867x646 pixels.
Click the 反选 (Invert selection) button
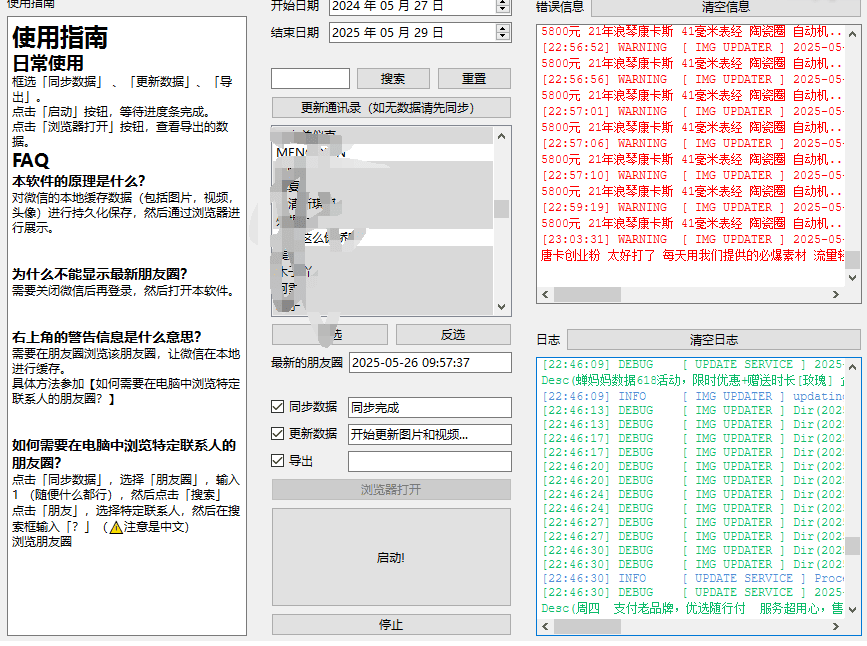tap(456, 334)
